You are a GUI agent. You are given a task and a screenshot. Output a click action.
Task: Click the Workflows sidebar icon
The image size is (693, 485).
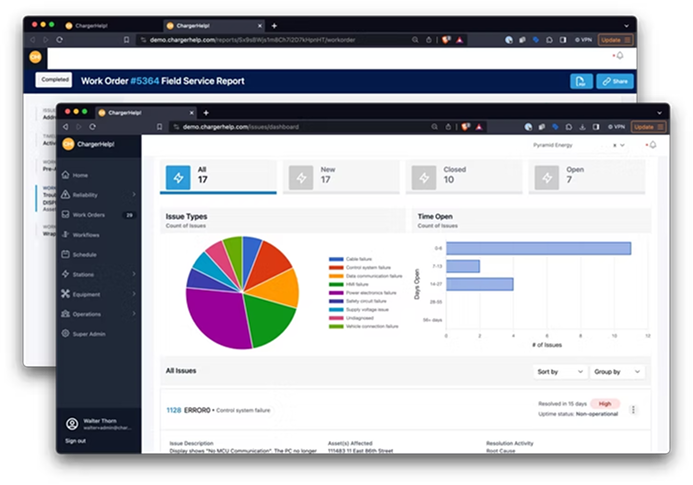[x=66, y=235]
